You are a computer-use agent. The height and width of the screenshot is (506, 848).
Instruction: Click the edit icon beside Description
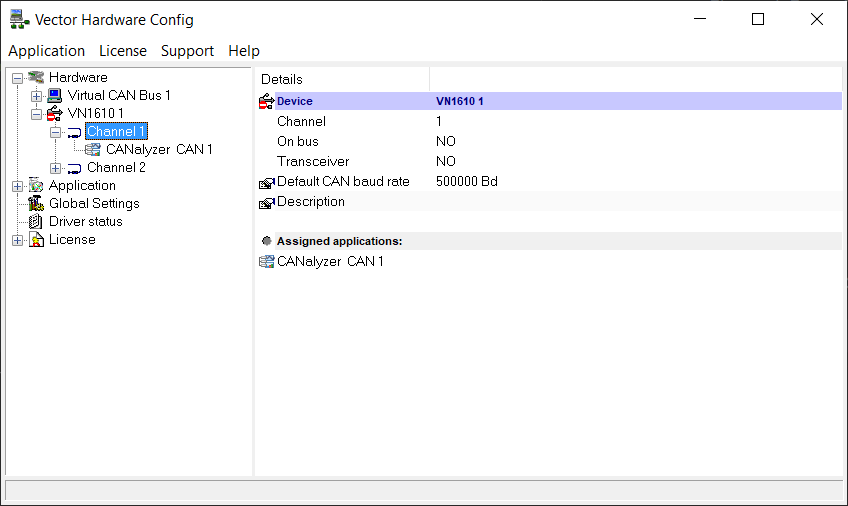(x=267, y=203)
